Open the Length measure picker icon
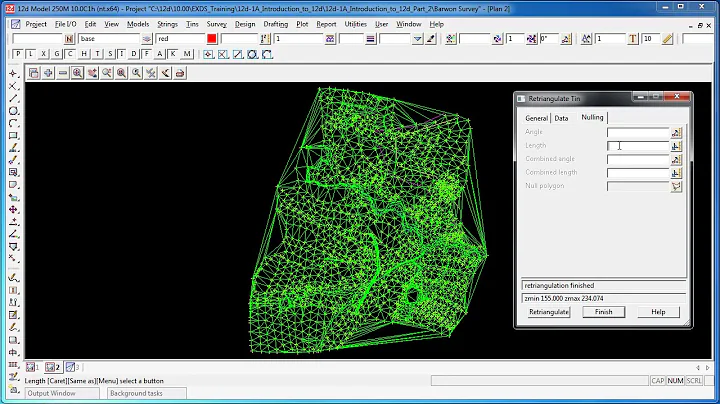 (x=676, y=146)
